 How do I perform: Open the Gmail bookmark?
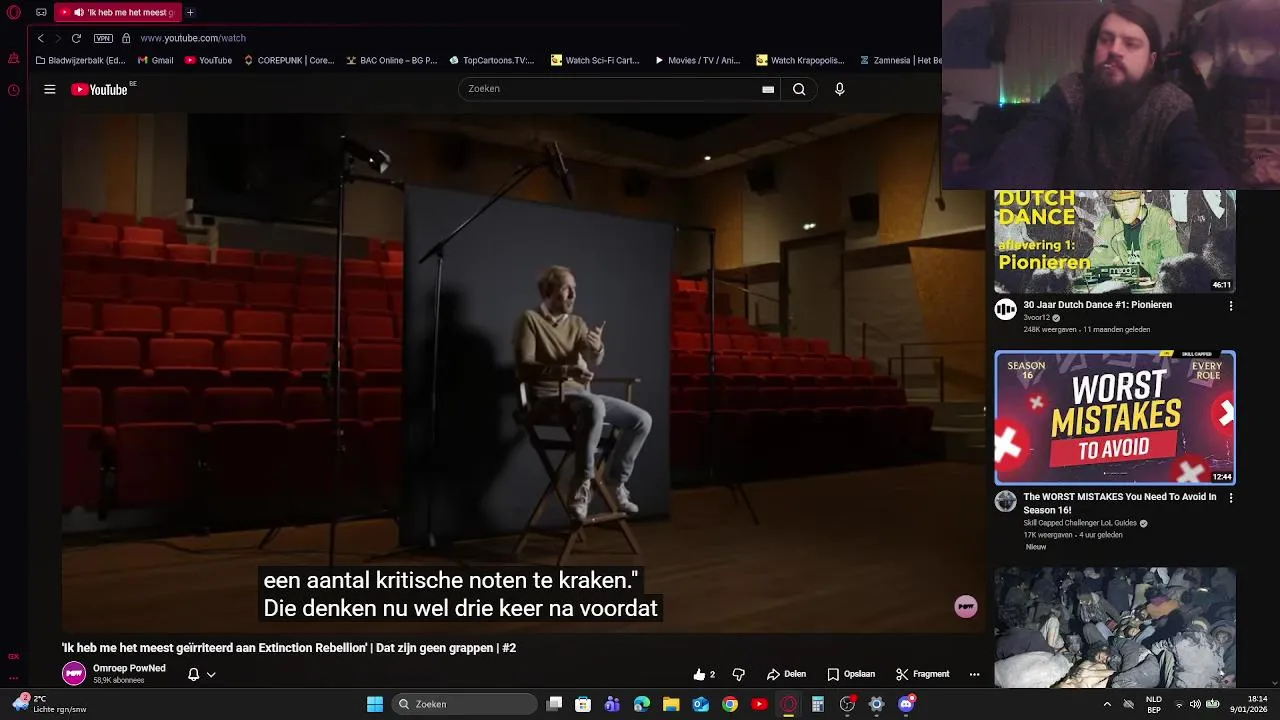(x=155, y=60)
